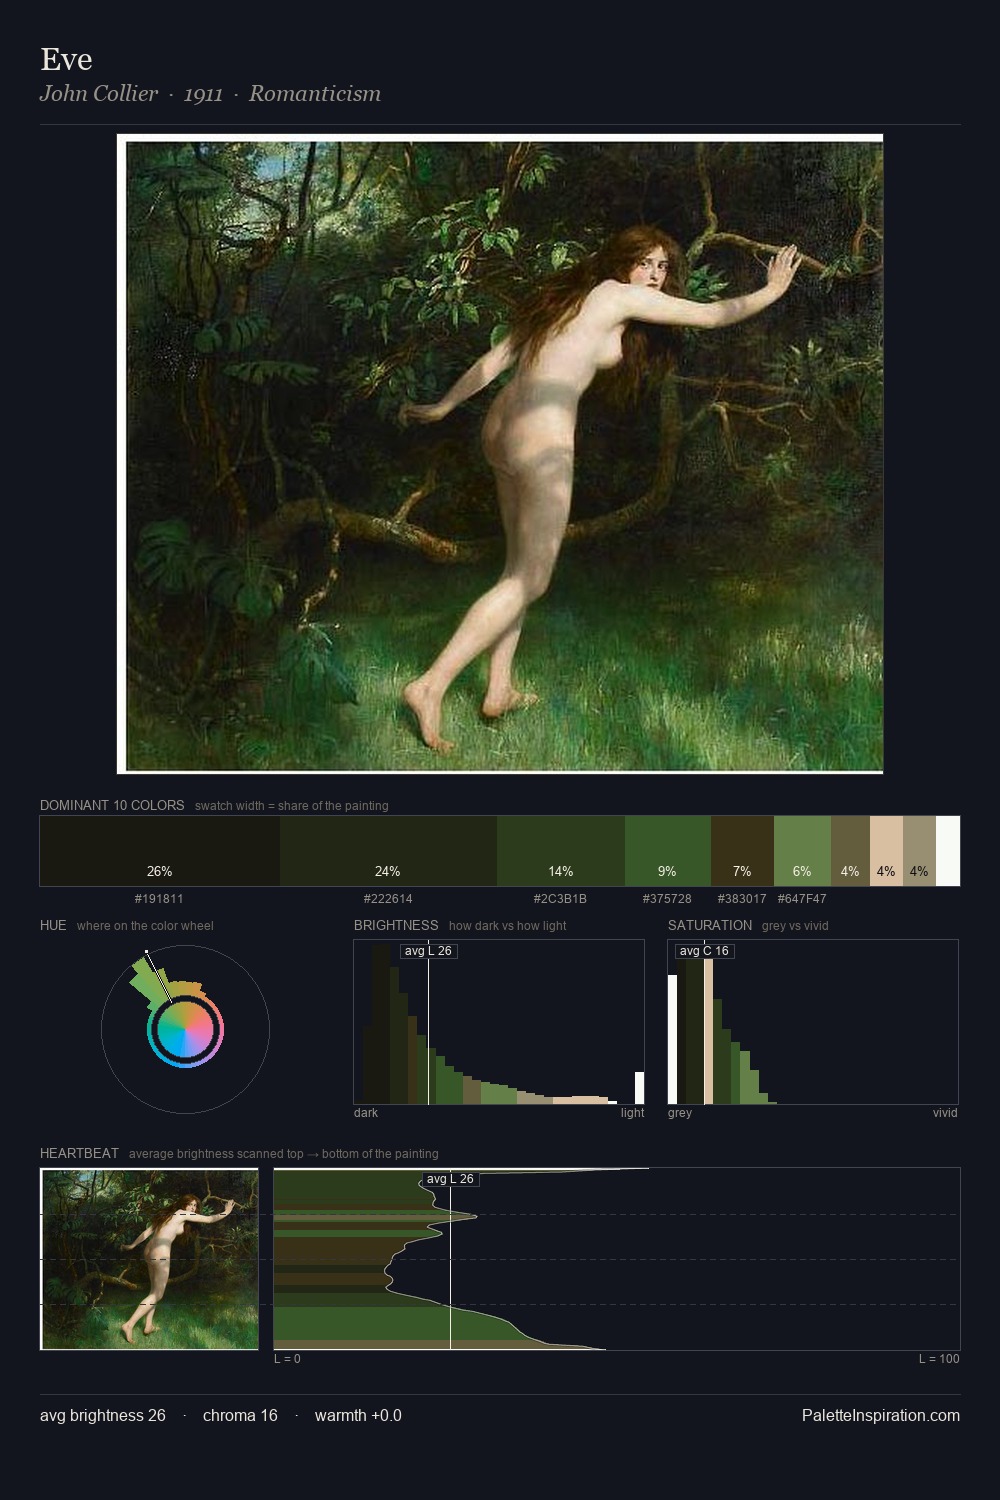The image size is (1000, 1500).
Task: Click 'avg L 26' label in Heartbeat chart
Action: coord(450,1179)
